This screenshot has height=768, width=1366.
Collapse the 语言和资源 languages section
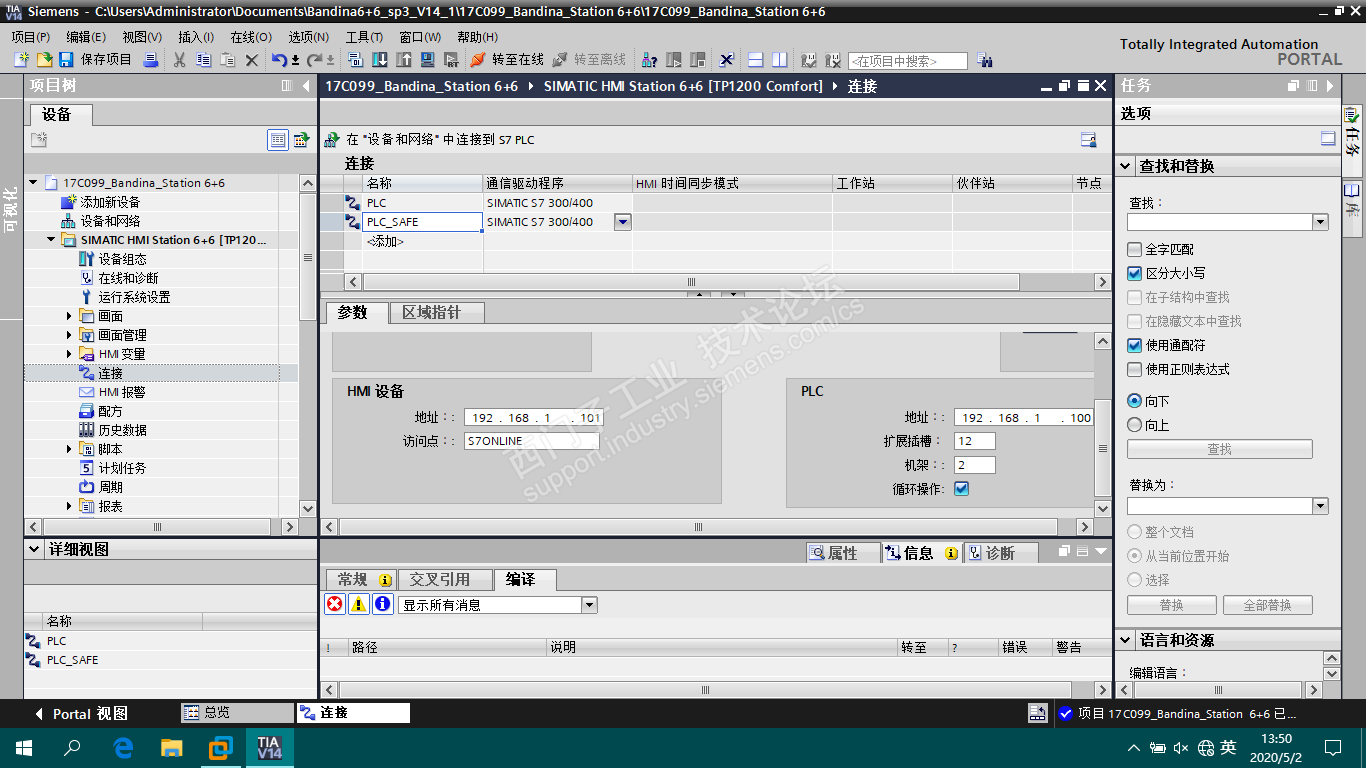pyautogui.click(x=1126, y=641)
